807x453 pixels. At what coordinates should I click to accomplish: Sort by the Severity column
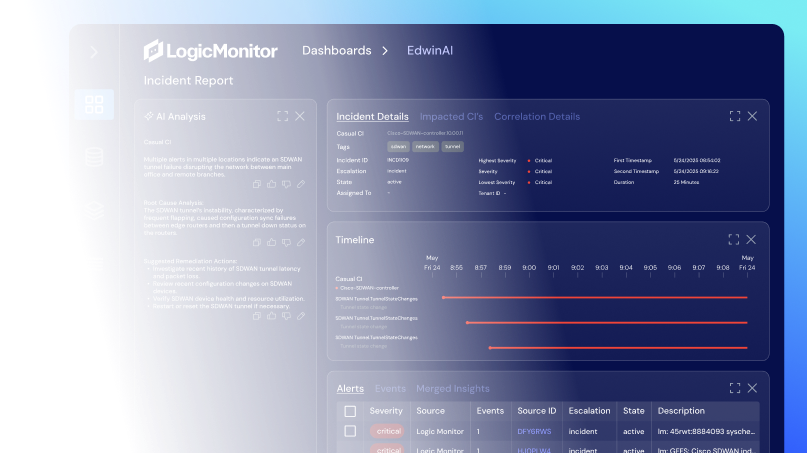[386, 411]
